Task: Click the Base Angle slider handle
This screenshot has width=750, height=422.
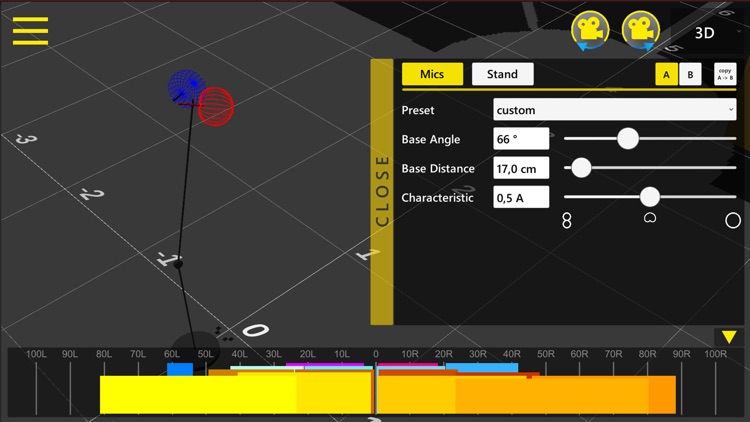Action: (628, 139)
